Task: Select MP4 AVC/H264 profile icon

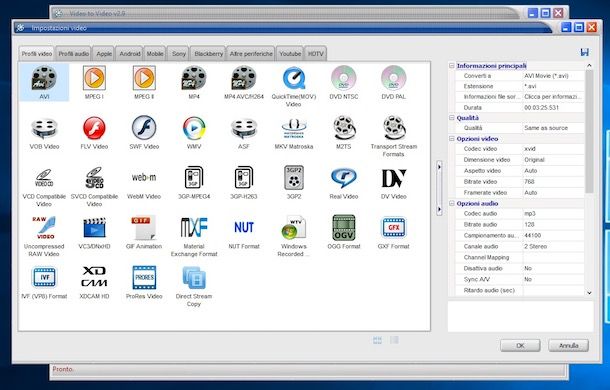Action: click(x=244, y=78)
